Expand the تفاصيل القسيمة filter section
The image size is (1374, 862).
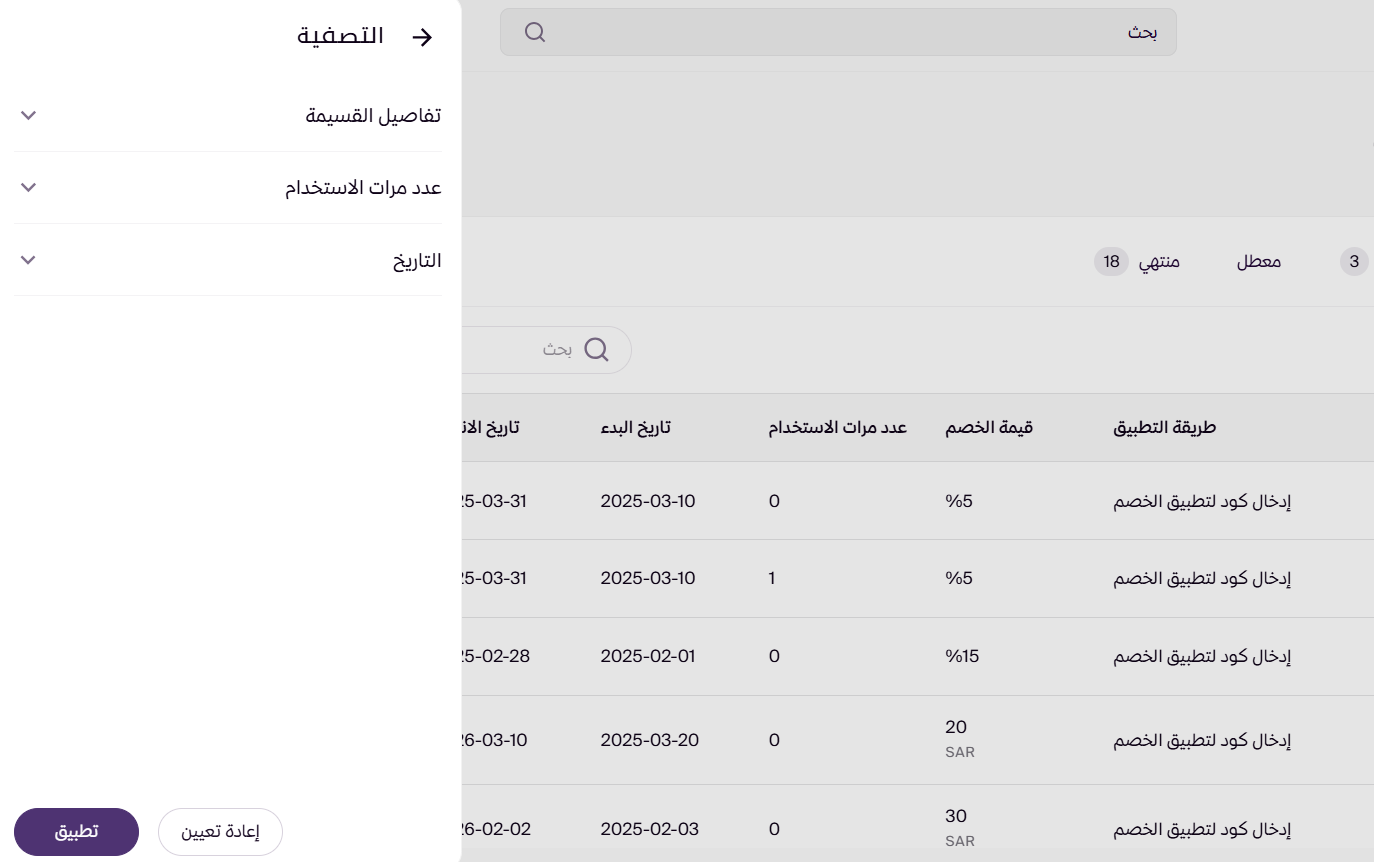(228, 116)
